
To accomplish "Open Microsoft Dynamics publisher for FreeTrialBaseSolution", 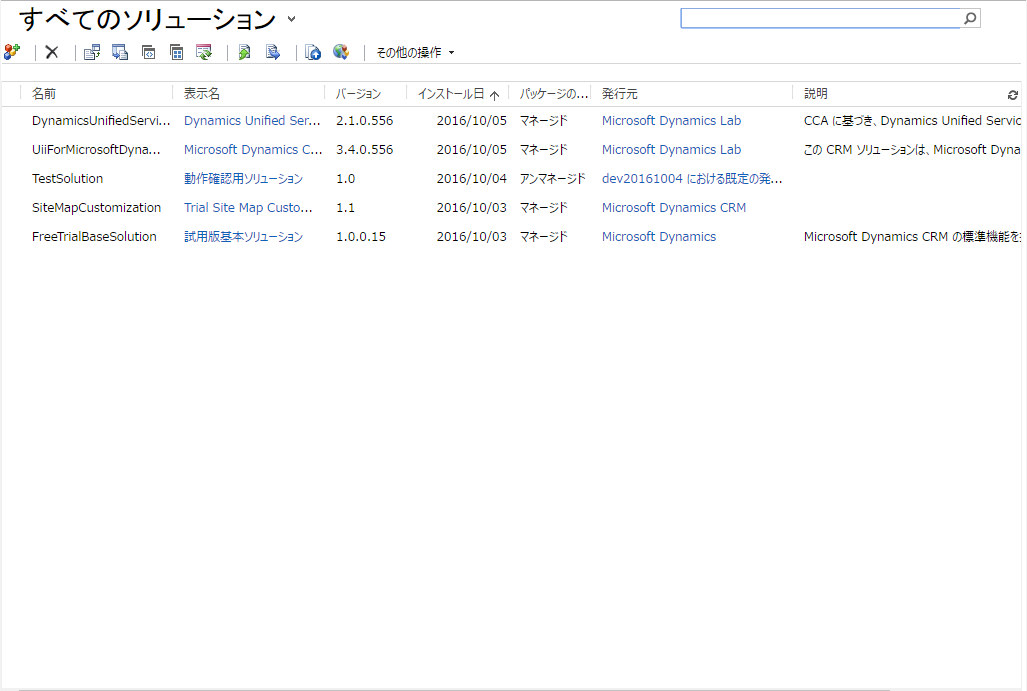I will [x=659, y=236].
